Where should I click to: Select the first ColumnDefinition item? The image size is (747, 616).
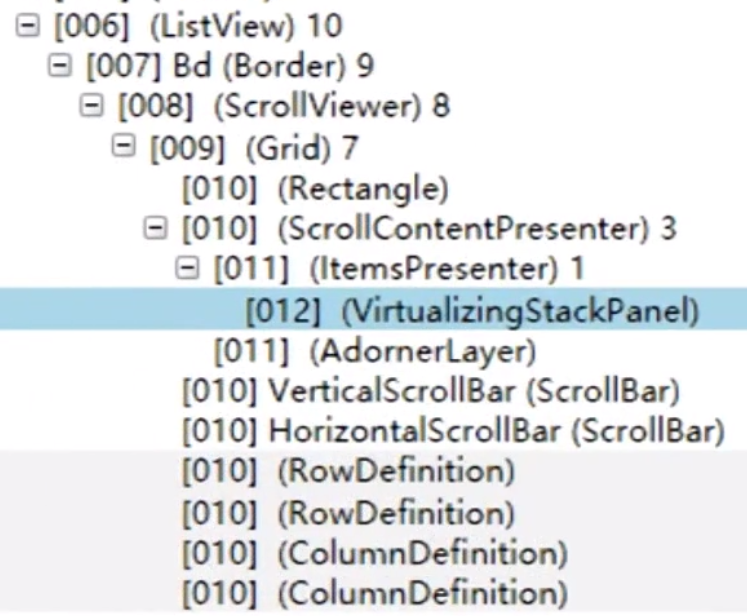point(374,552)
